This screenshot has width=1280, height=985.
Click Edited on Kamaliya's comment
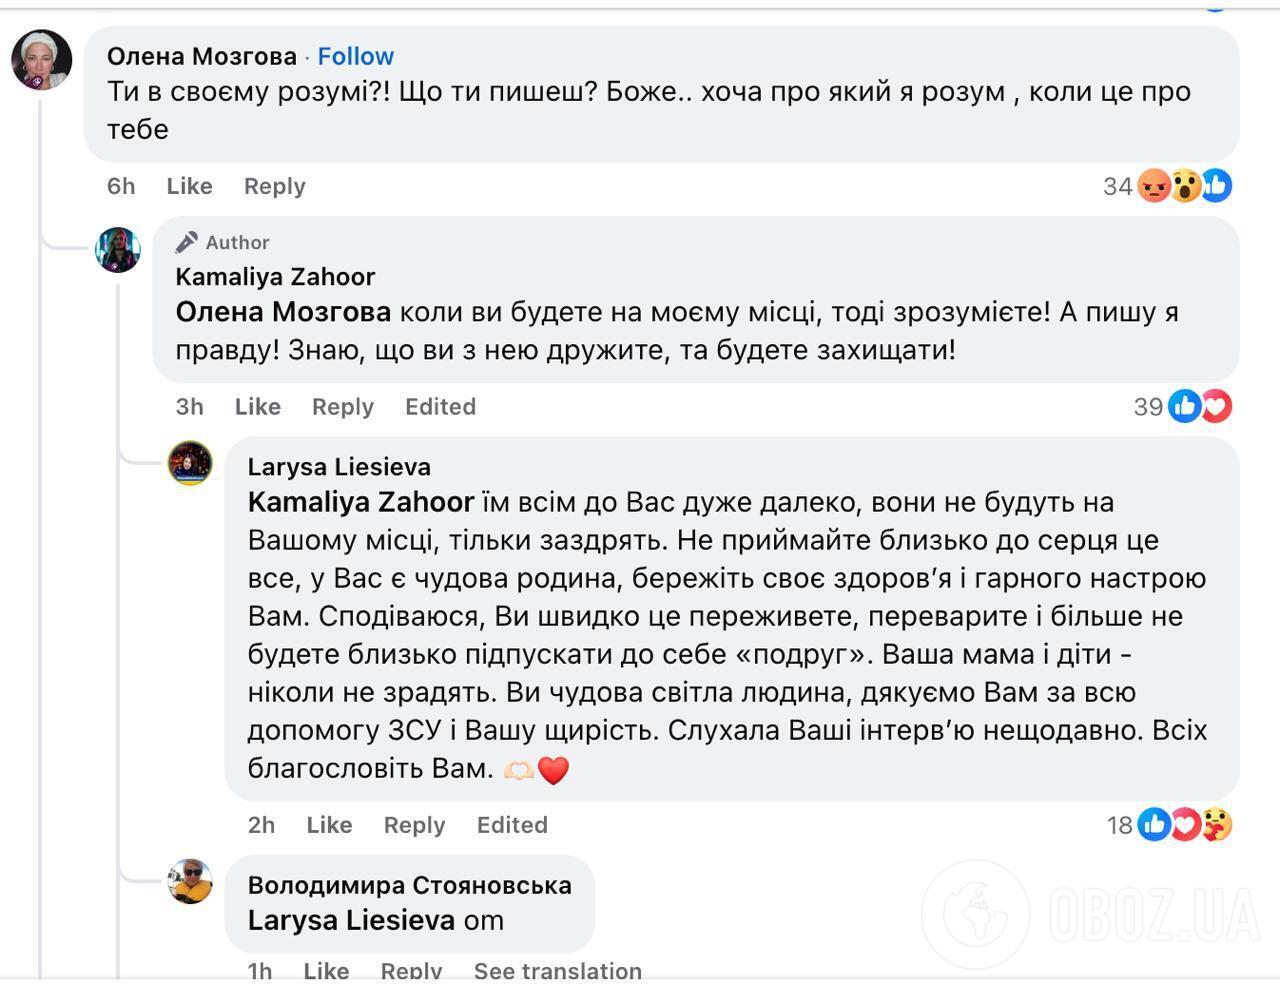[x=440, y=406]
